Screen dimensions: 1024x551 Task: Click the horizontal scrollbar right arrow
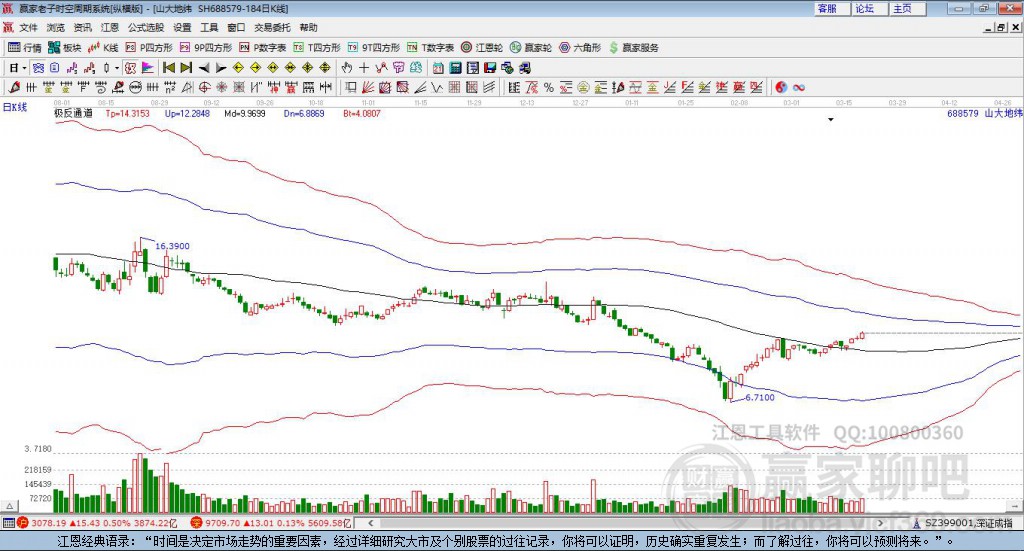tap(880, 523)
